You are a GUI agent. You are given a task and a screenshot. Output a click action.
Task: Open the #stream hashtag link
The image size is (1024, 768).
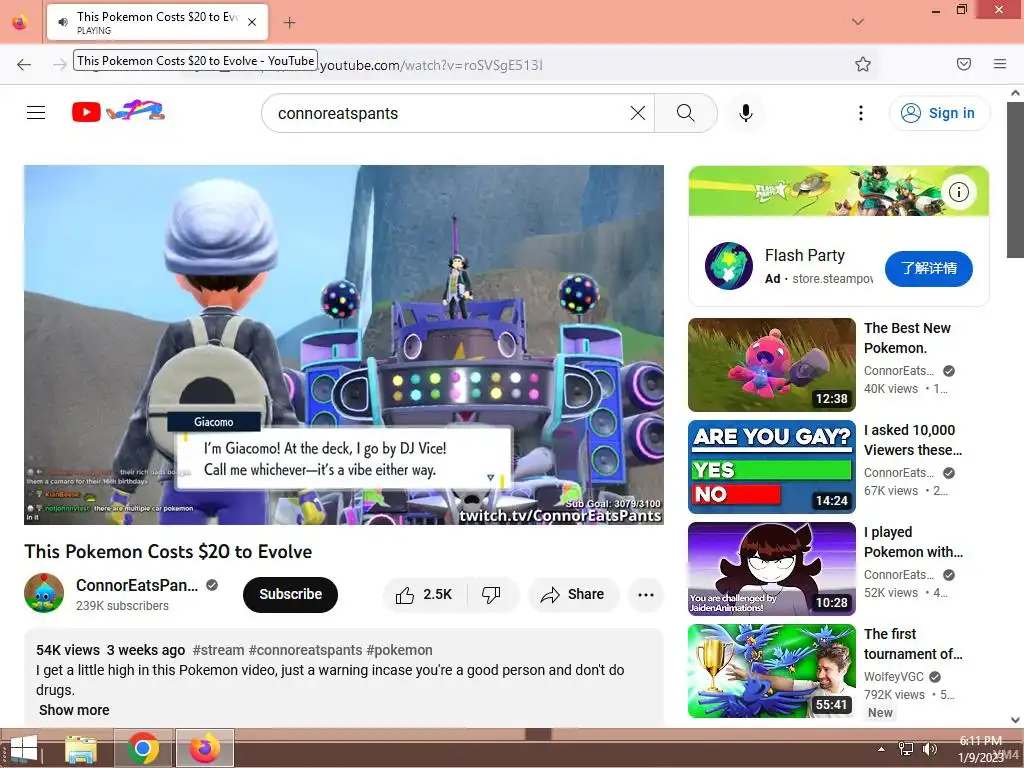[x=218, y=650]
